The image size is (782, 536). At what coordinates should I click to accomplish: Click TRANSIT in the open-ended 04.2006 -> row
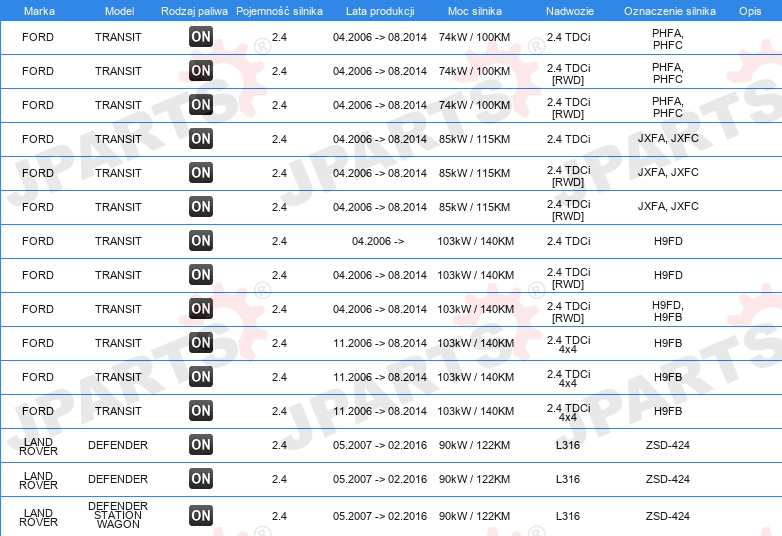tap(118, 241)
